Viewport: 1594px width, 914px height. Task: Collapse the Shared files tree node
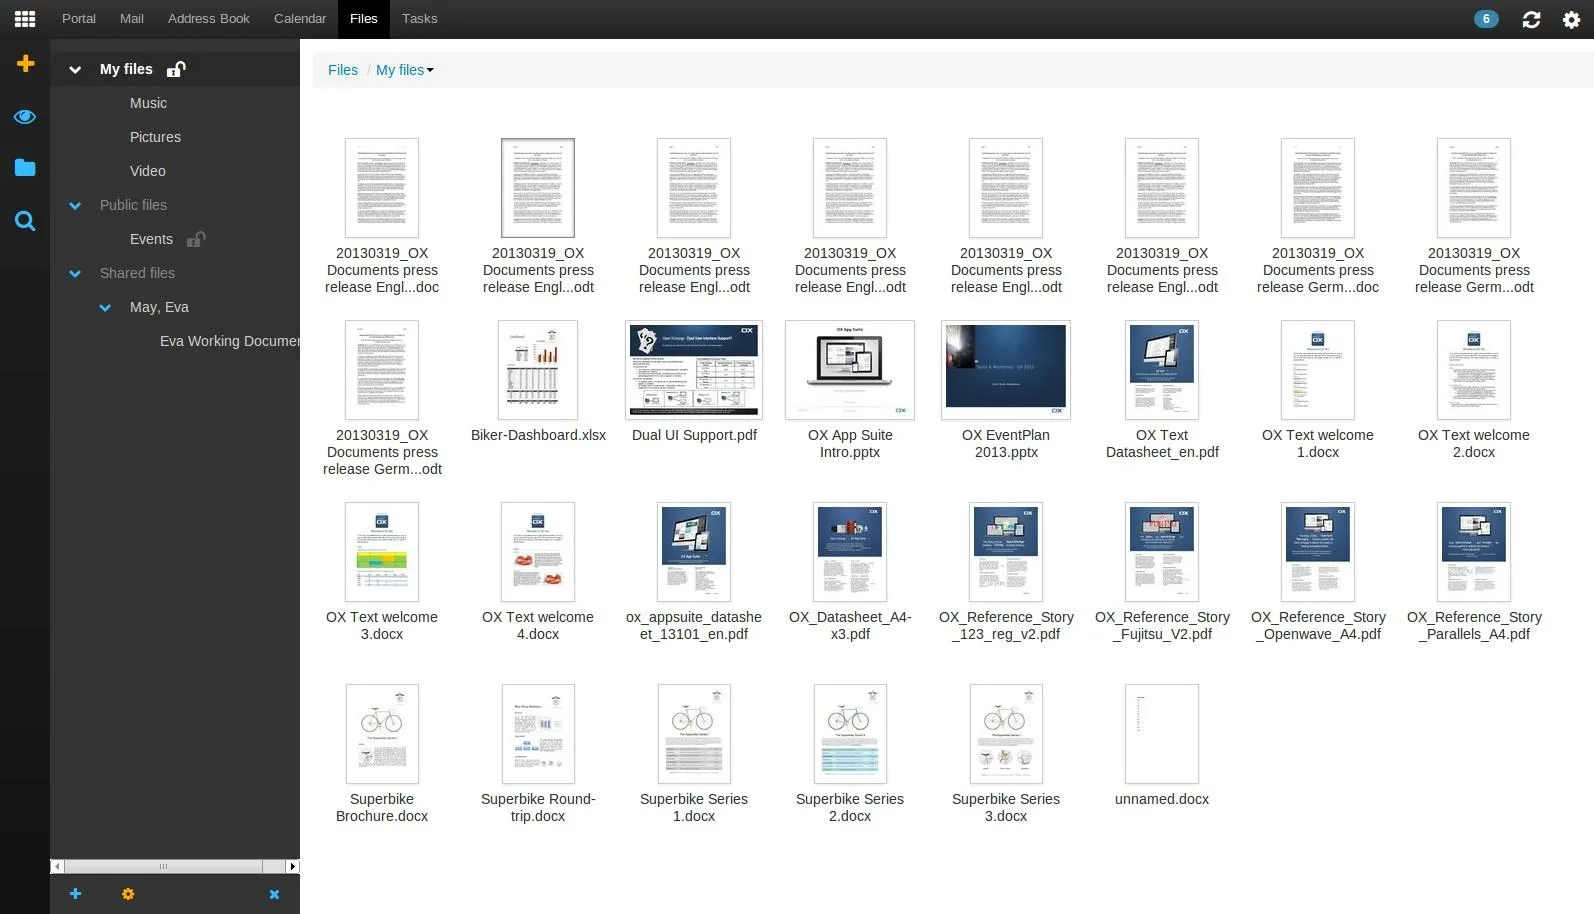click(75, 273)
